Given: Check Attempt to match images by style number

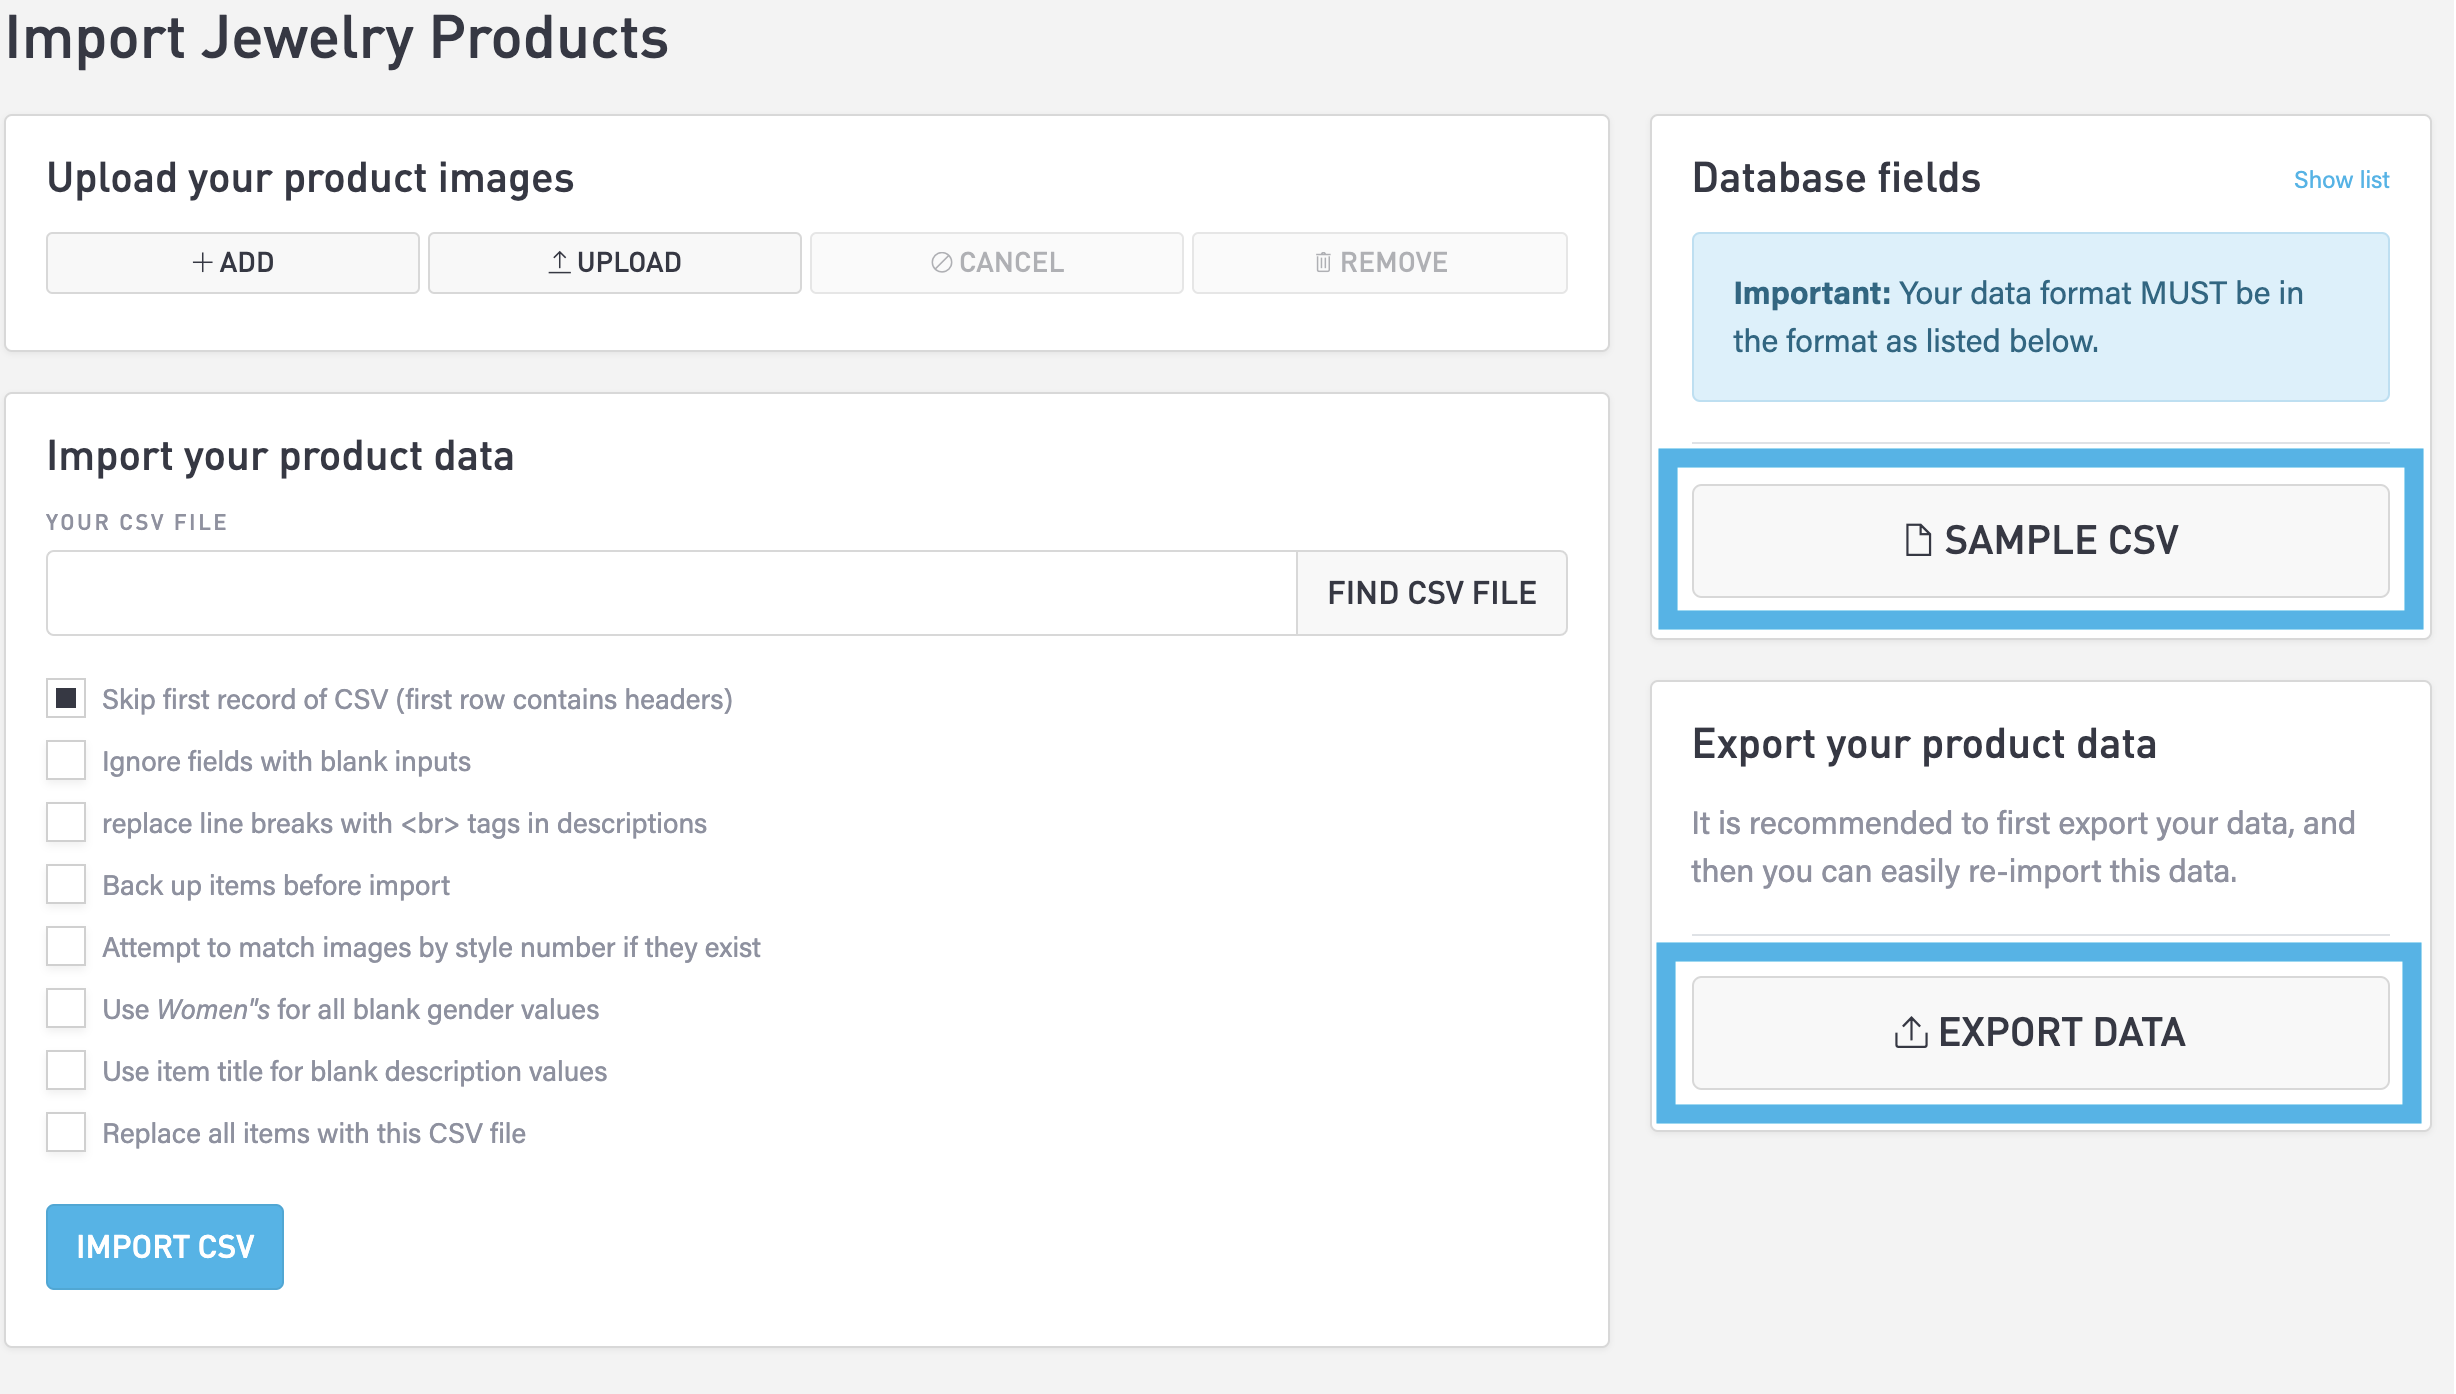Looking at the screenshot, I should (66, 946).
